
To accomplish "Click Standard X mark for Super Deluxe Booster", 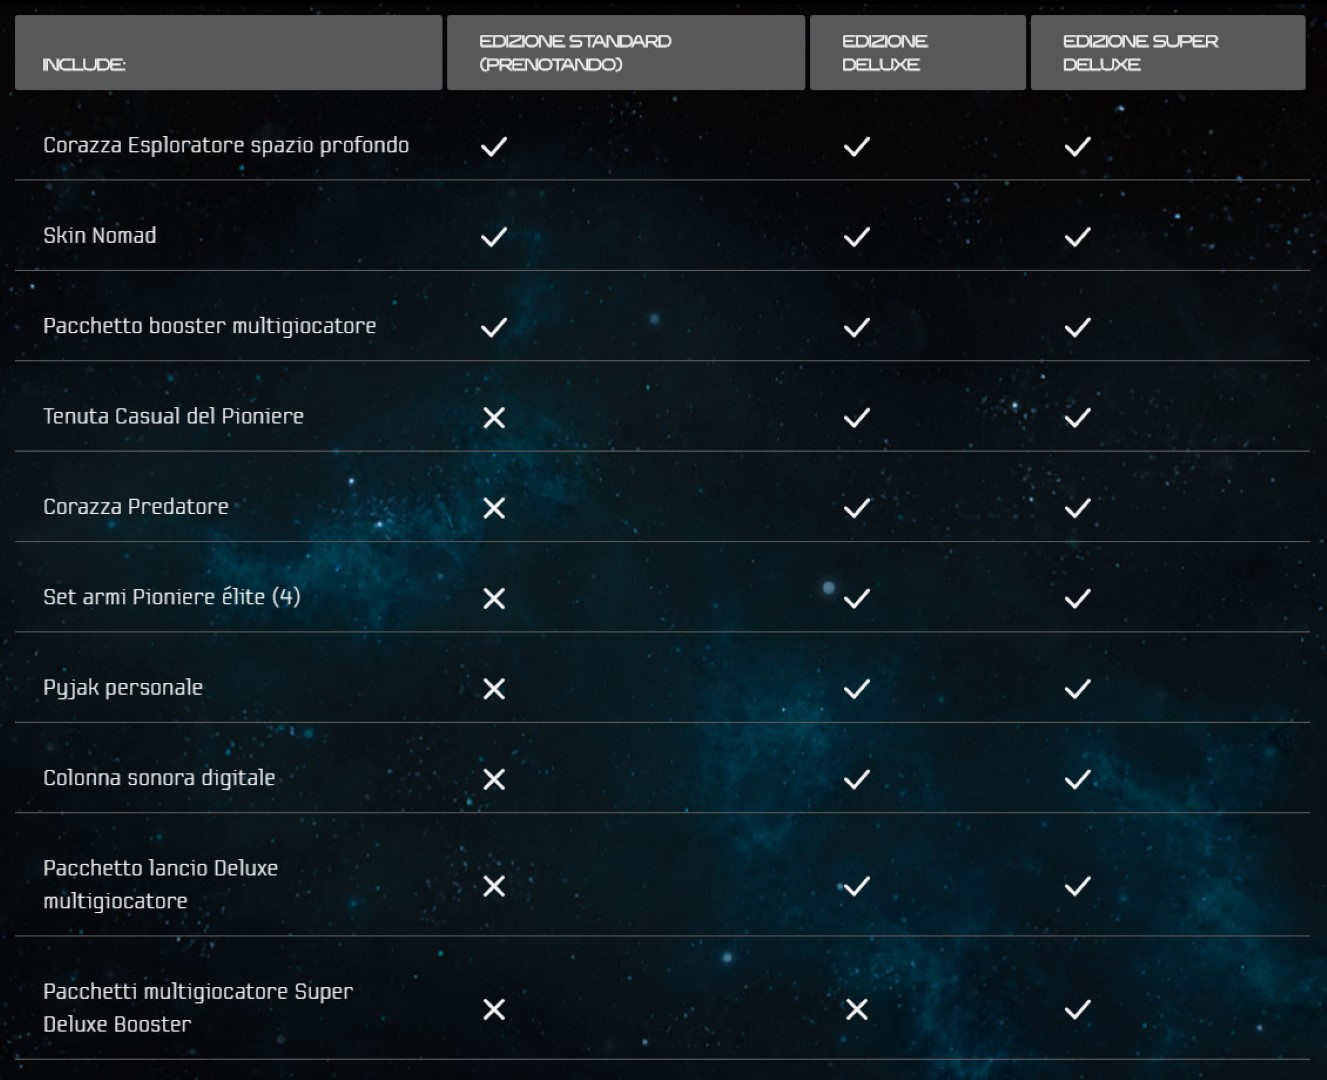I will coord(494,1010).
